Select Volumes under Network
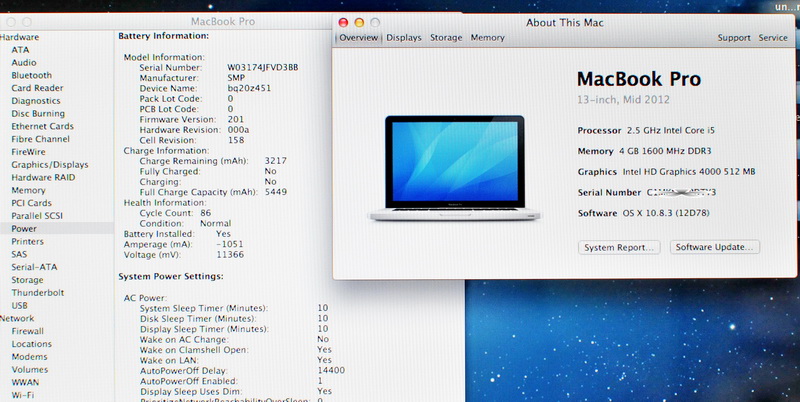Screen dimensions: 800x402 pos(30,369)
